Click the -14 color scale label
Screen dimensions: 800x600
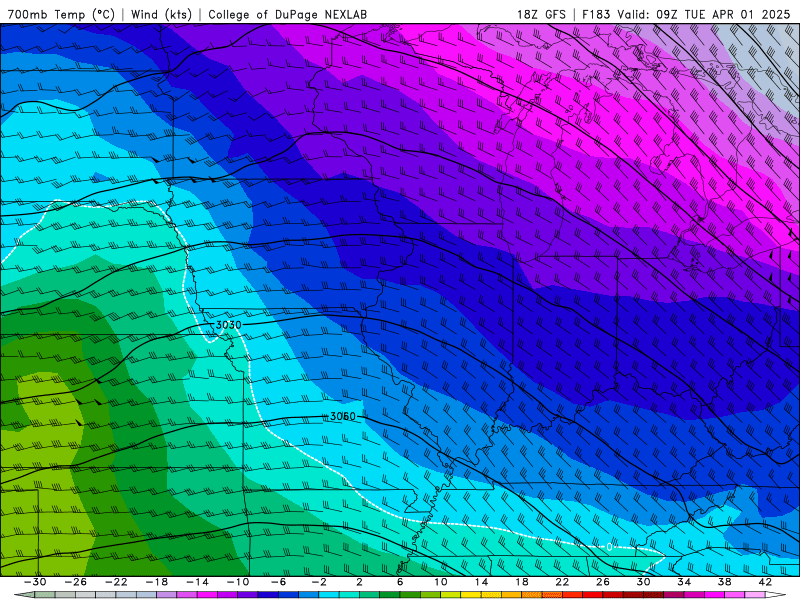(197, 582)
